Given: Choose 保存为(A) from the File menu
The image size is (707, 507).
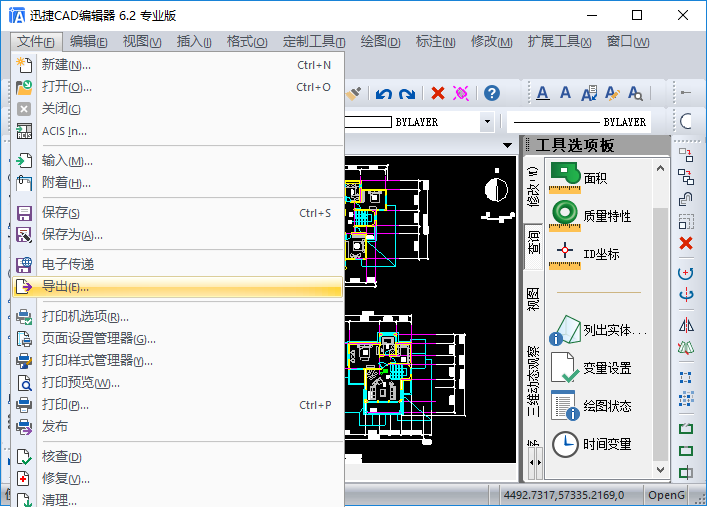Looking at the screenshot, I should pos(178,235).
